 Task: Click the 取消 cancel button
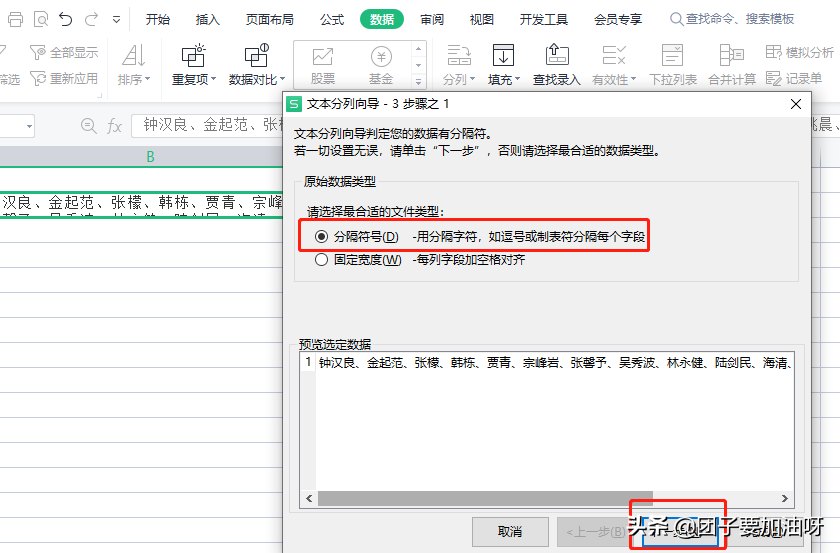click(510, 532)
